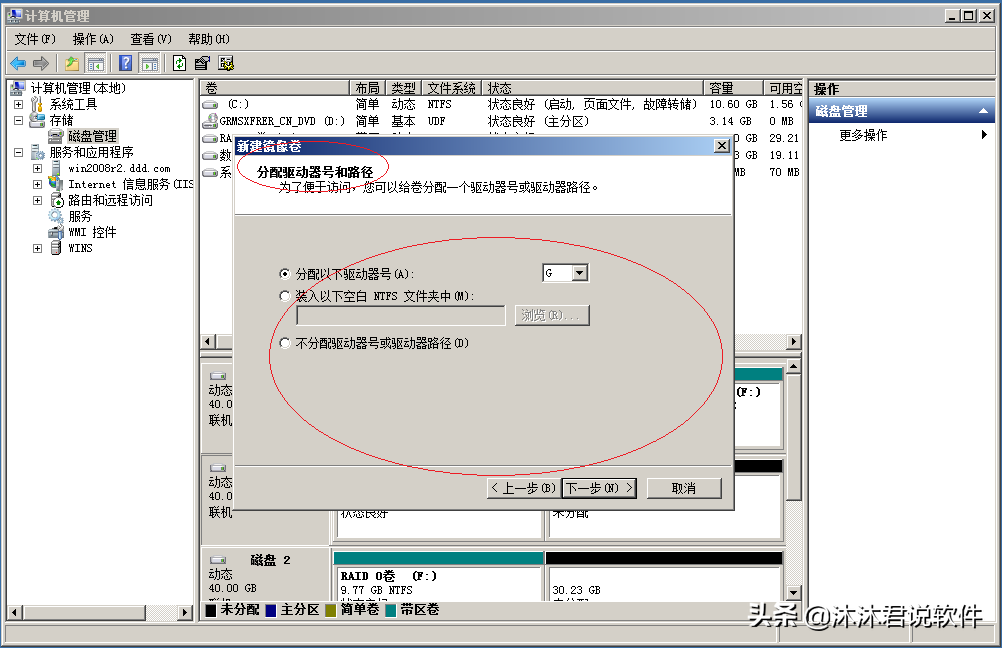The width and height of the screenshot is (1002, 648).
Task: Open the 文件(F) menu
Action: (x=35, y=39)
